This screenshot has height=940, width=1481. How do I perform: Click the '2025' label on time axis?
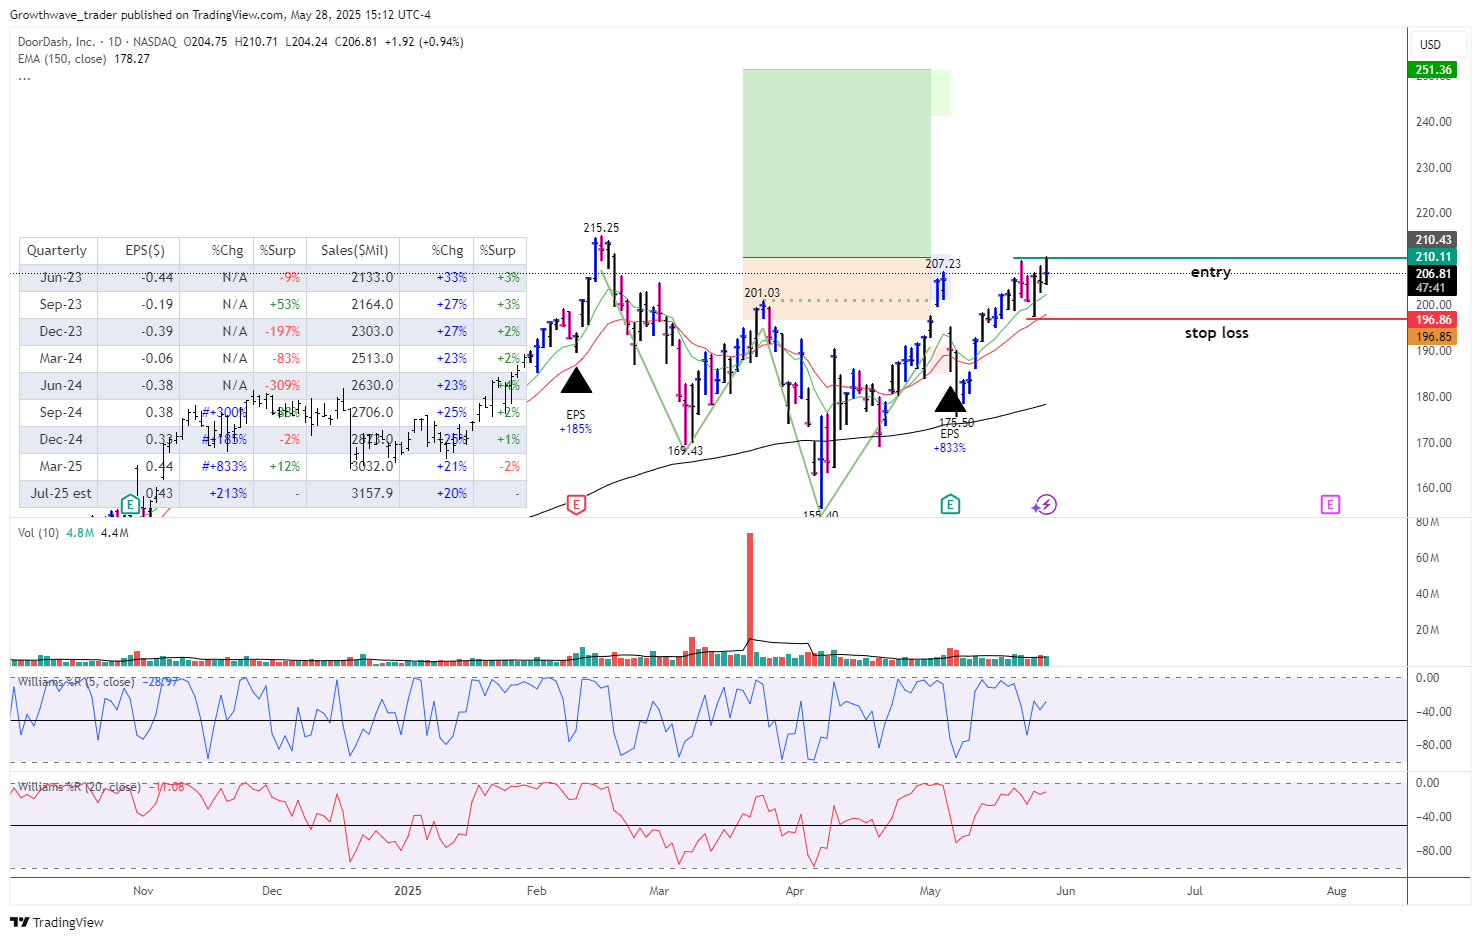pos(408,891)
